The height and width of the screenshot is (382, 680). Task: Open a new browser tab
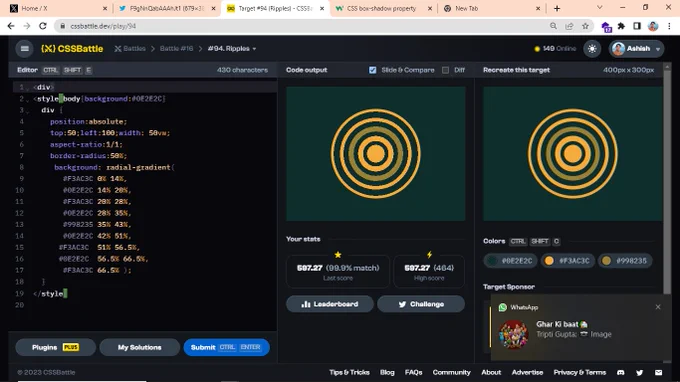click(557, 8)
